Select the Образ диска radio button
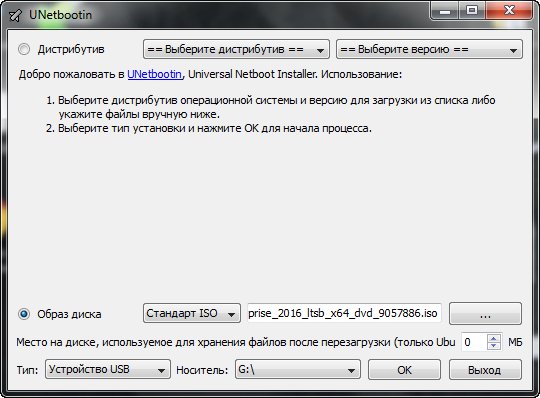The height and width of the screenshot is (398, 540). tap(24, 314)
